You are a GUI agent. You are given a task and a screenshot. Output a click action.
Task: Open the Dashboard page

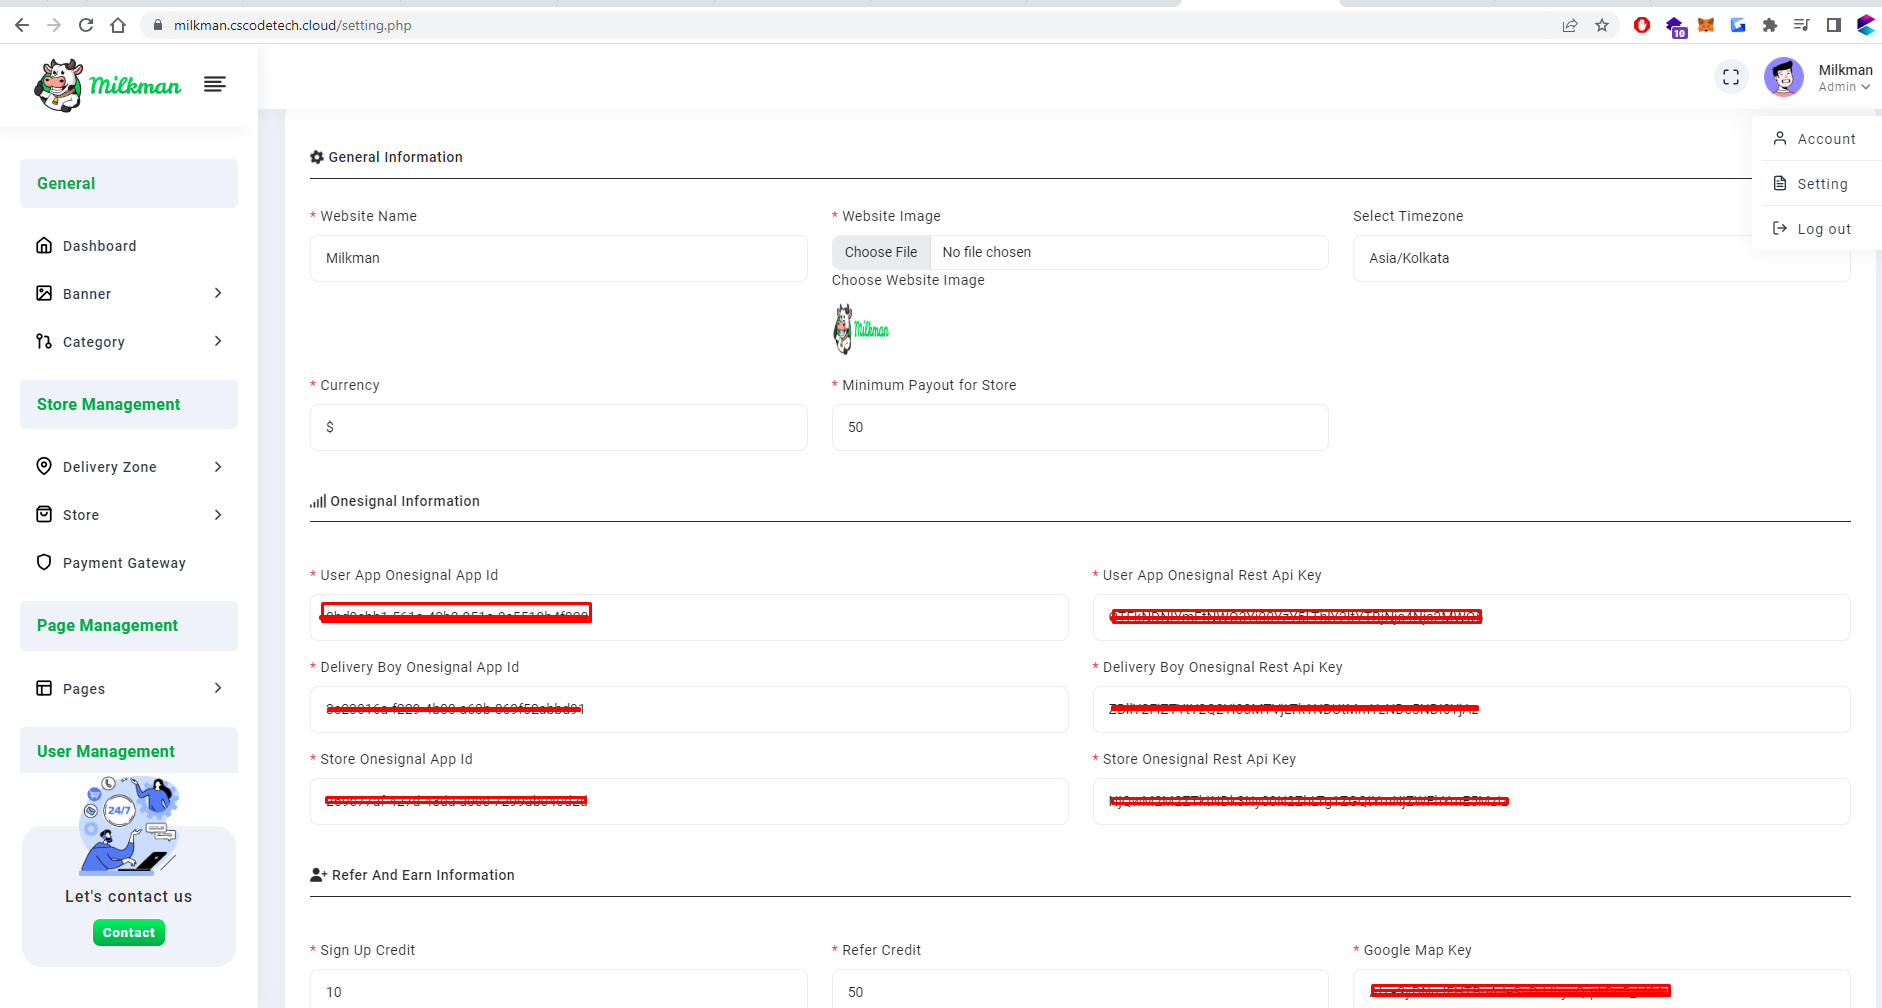pos(99,246)
